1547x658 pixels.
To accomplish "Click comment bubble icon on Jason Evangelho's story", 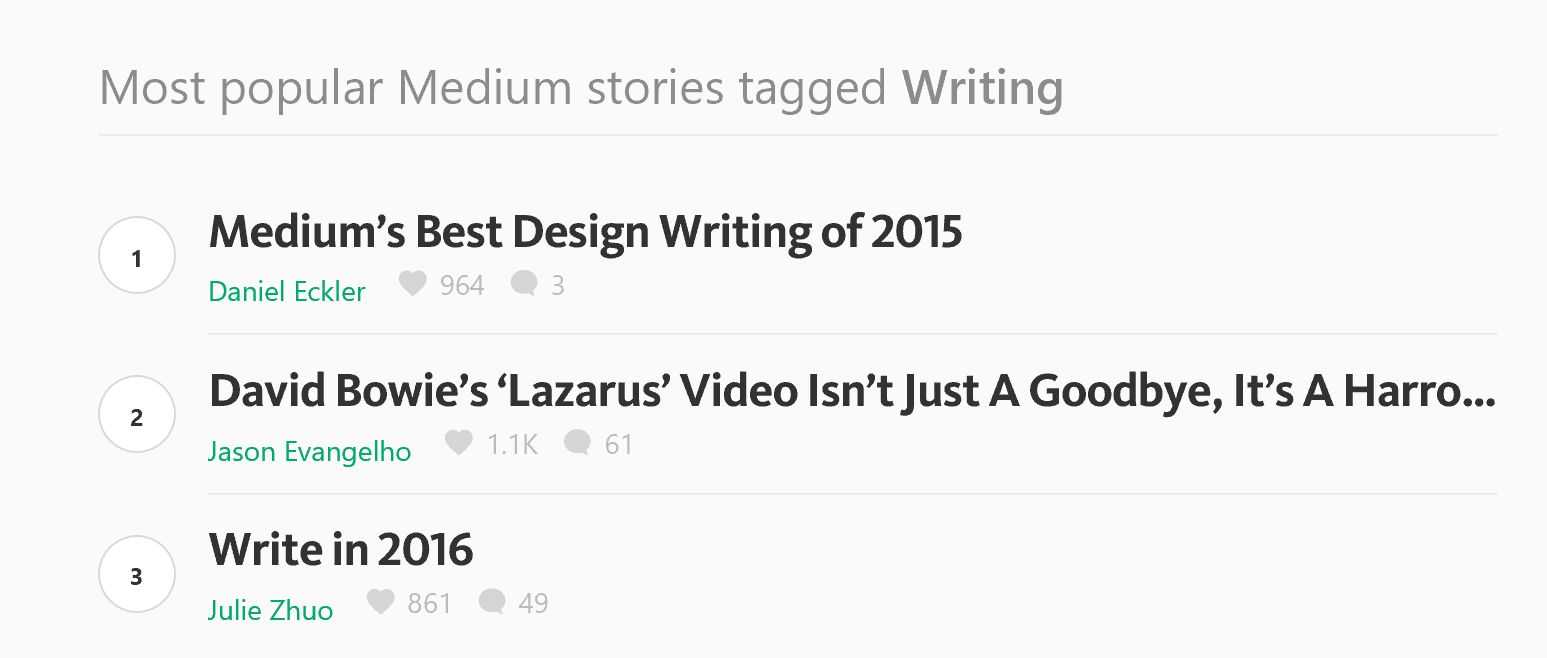I will [x=577, y=442].
